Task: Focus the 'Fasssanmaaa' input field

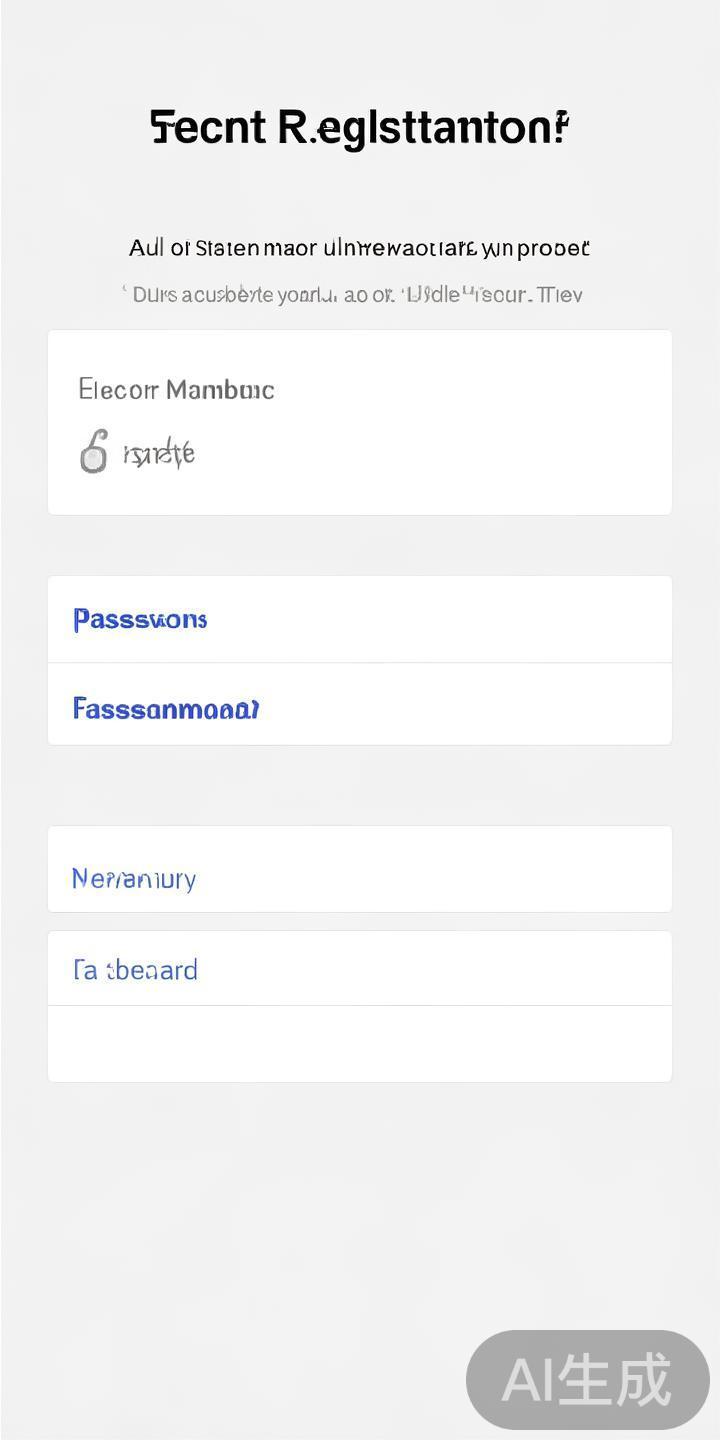Action: click(359, 708)
